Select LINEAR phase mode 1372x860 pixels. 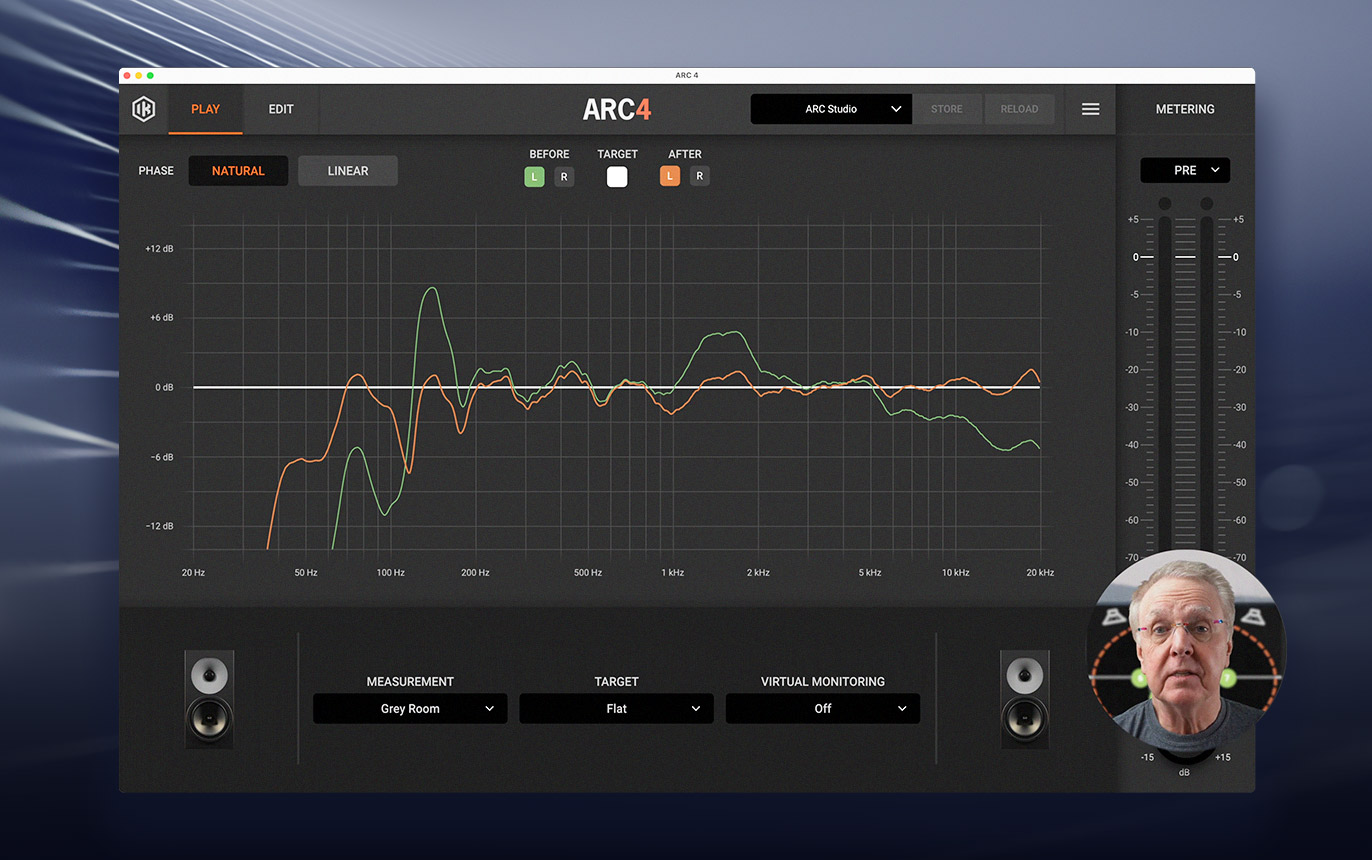(x=348, y=171)
